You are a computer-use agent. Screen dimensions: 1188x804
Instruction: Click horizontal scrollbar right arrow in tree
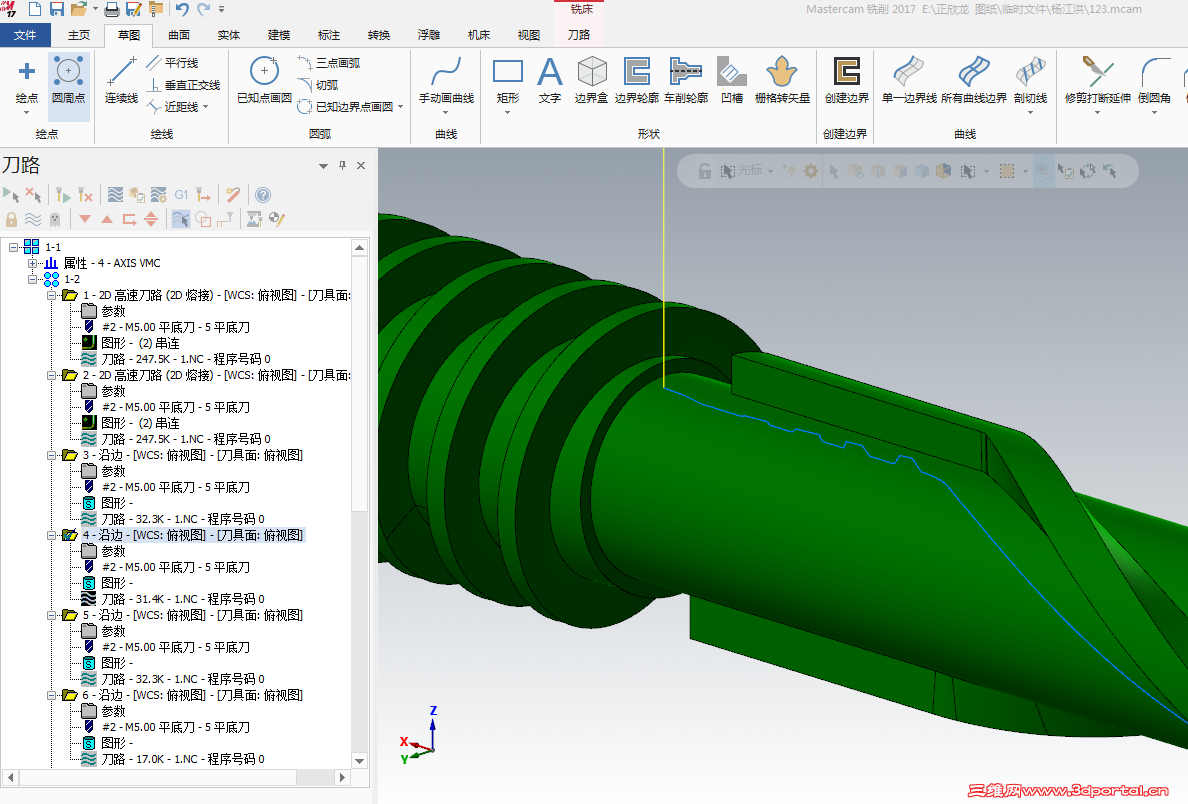[342, 777]
